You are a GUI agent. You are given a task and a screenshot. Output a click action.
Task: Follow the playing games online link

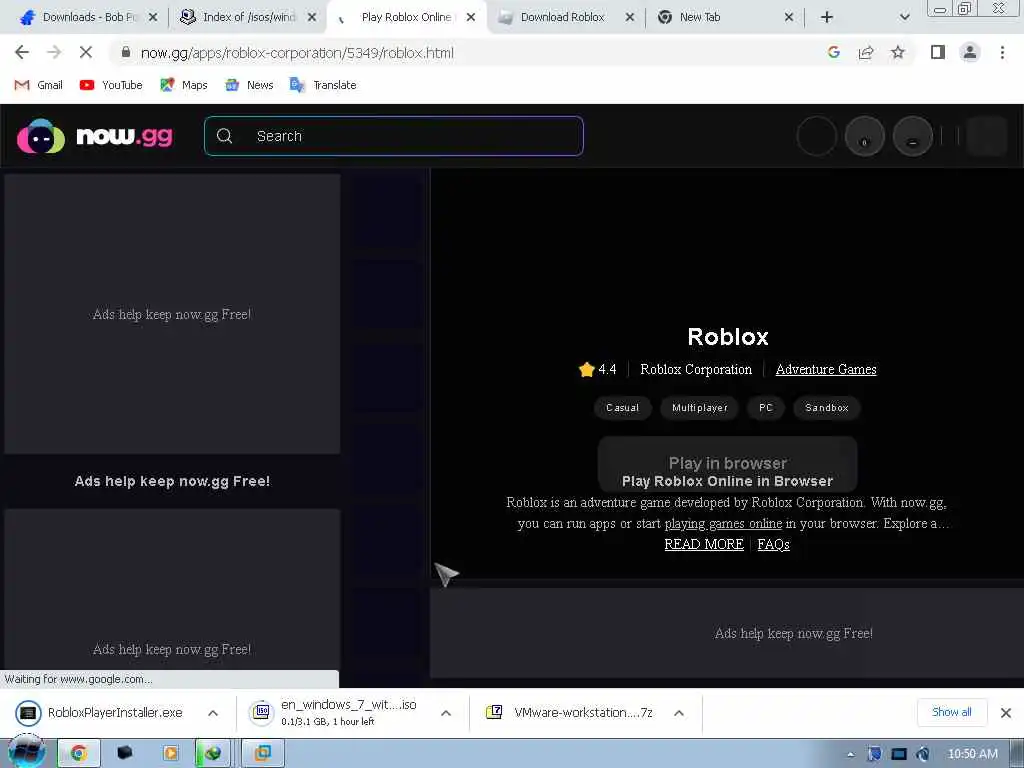click(x=723, y=524)
